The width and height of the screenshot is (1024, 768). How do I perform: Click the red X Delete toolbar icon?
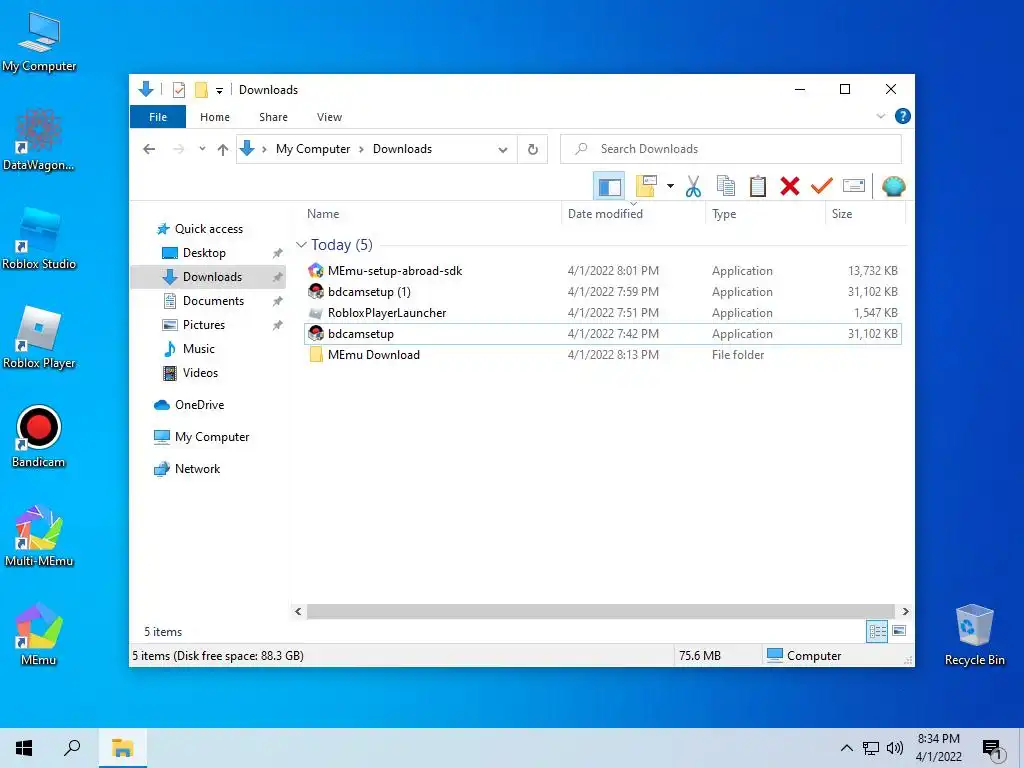point(790,186)
